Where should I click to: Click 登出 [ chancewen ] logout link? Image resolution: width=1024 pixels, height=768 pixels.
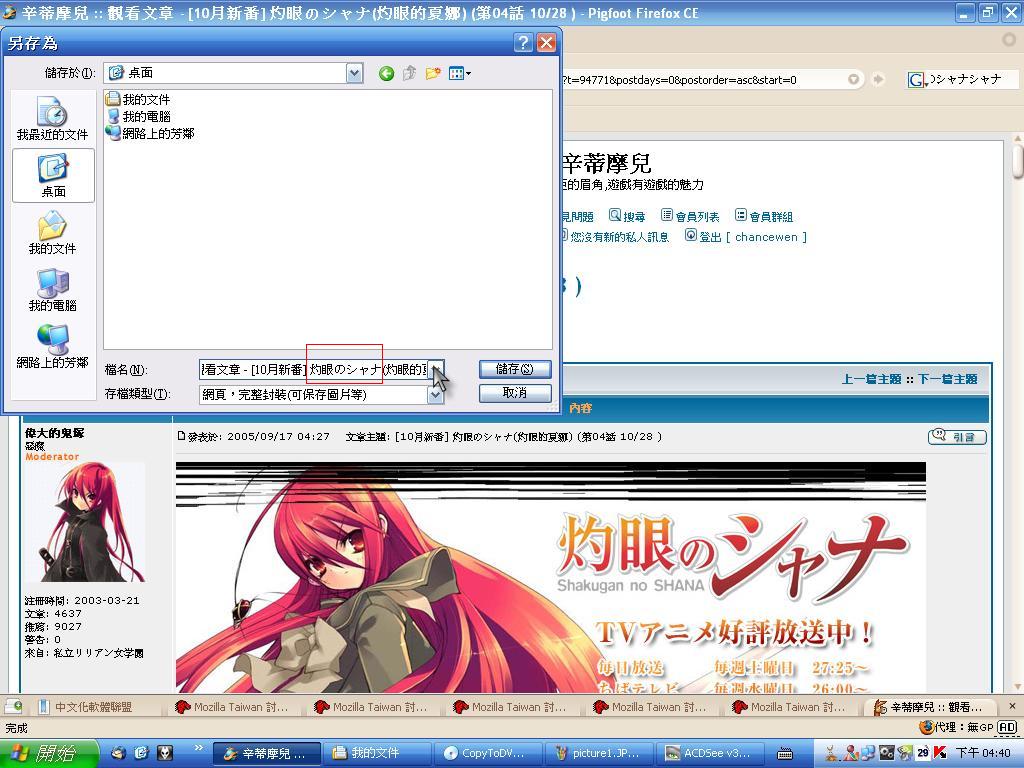click(745, 236)
